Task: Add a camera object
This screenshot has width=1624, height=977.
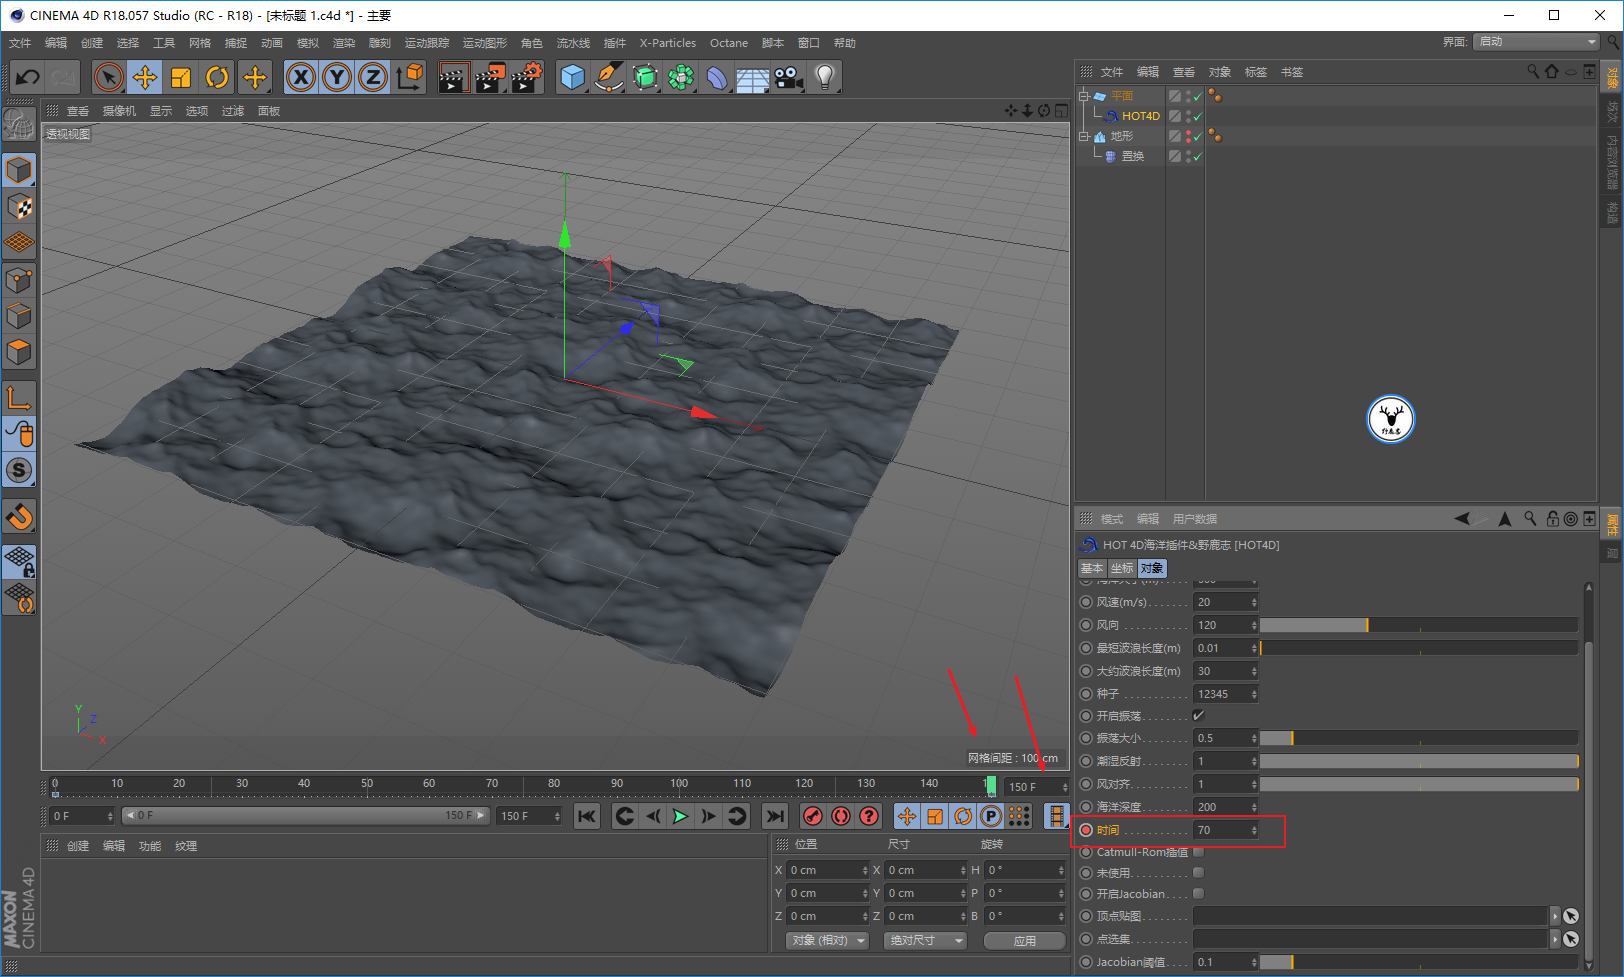Action: coord(789,77)
